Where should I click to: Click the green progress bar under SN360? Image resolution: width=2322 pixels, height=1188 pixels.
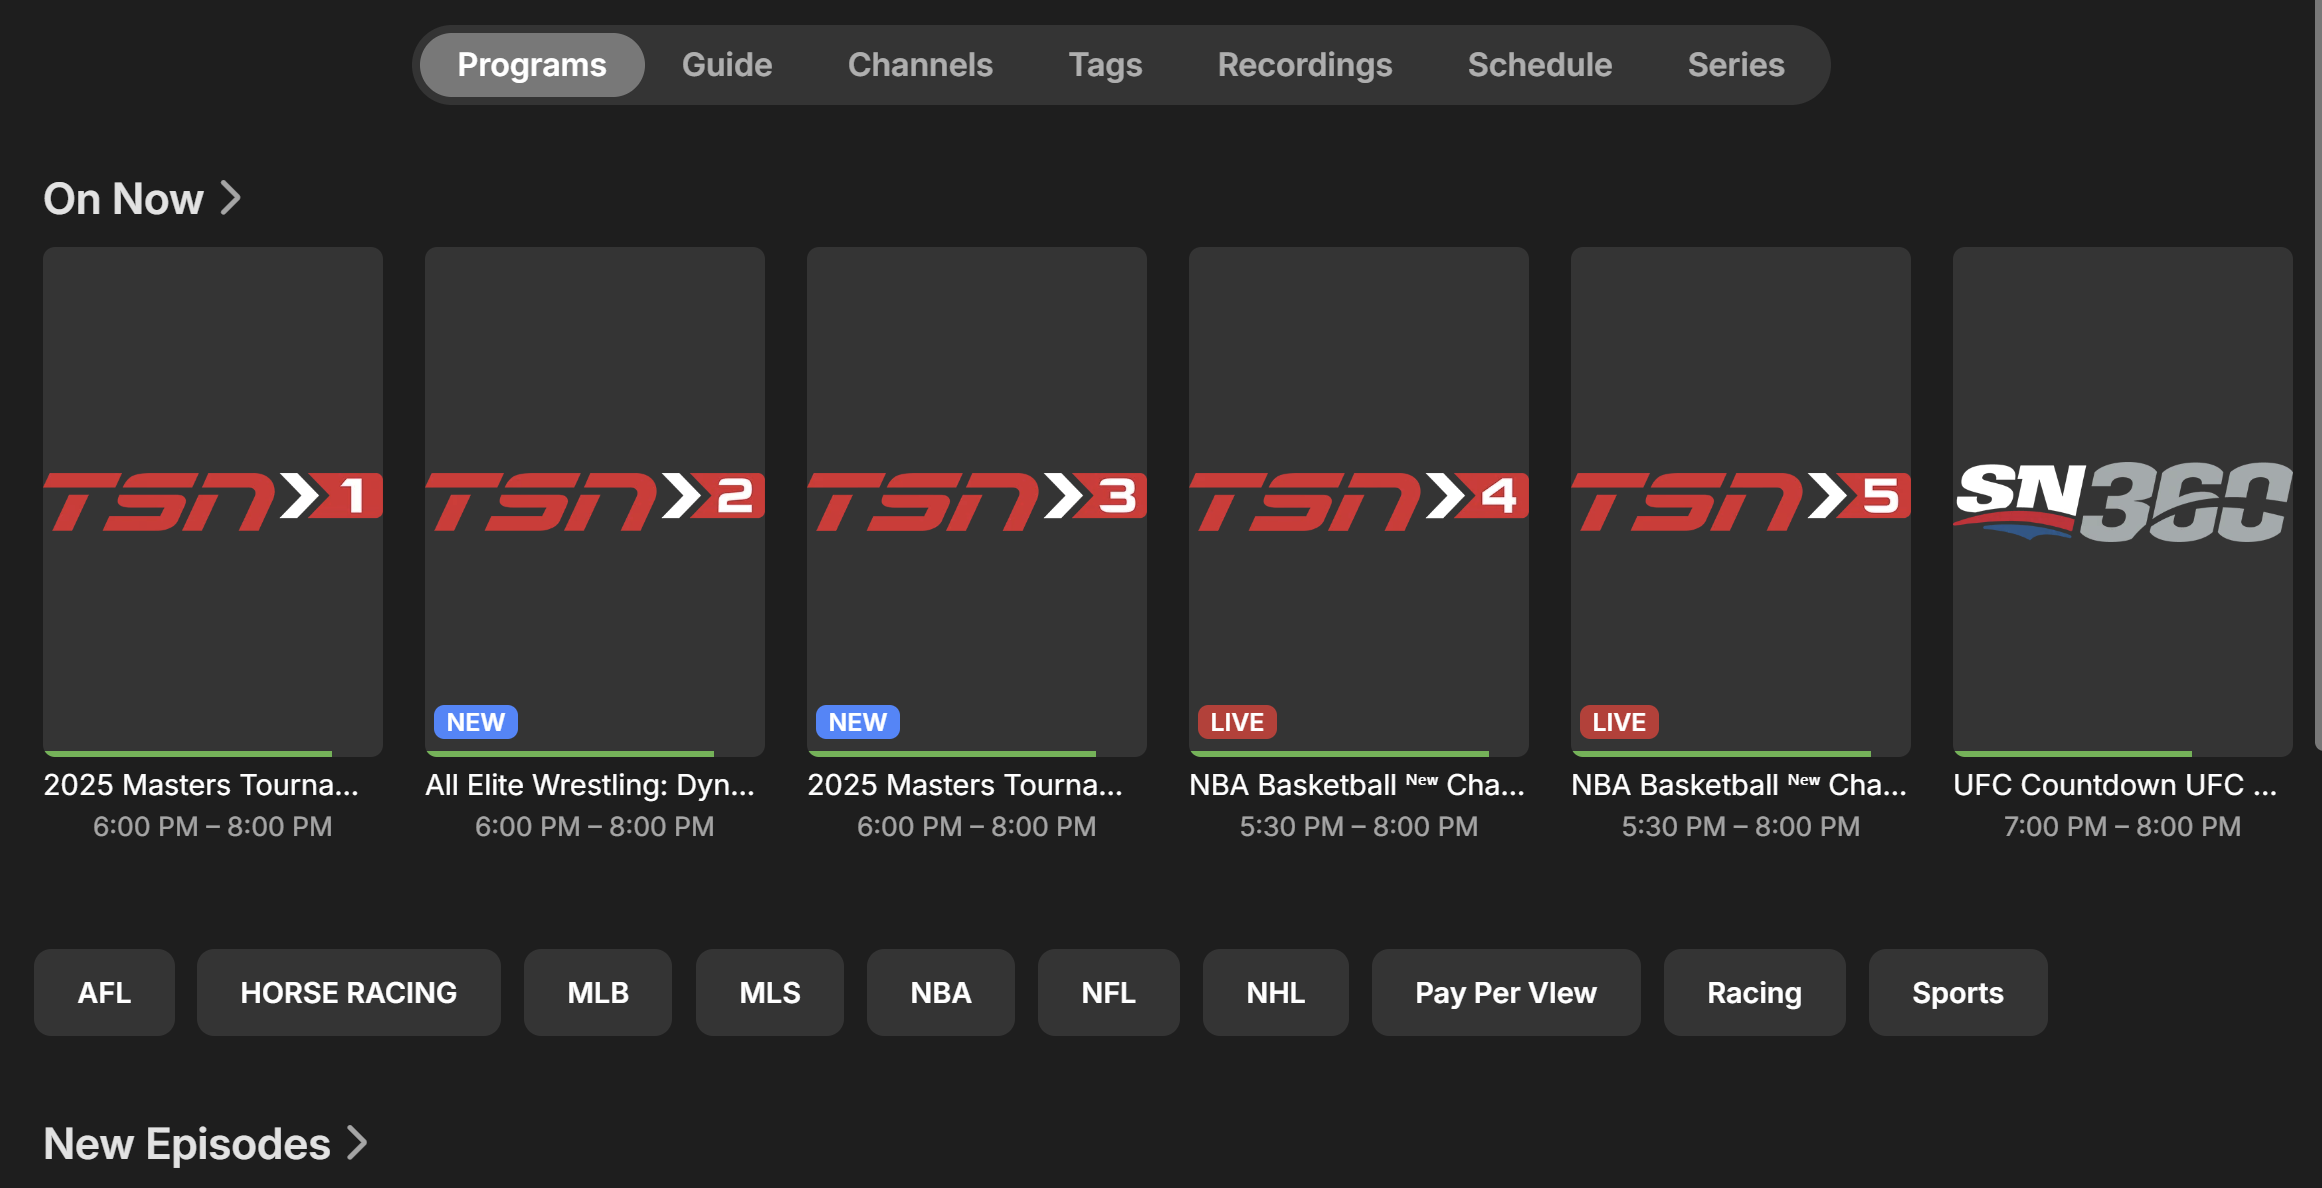[2072, 754]
